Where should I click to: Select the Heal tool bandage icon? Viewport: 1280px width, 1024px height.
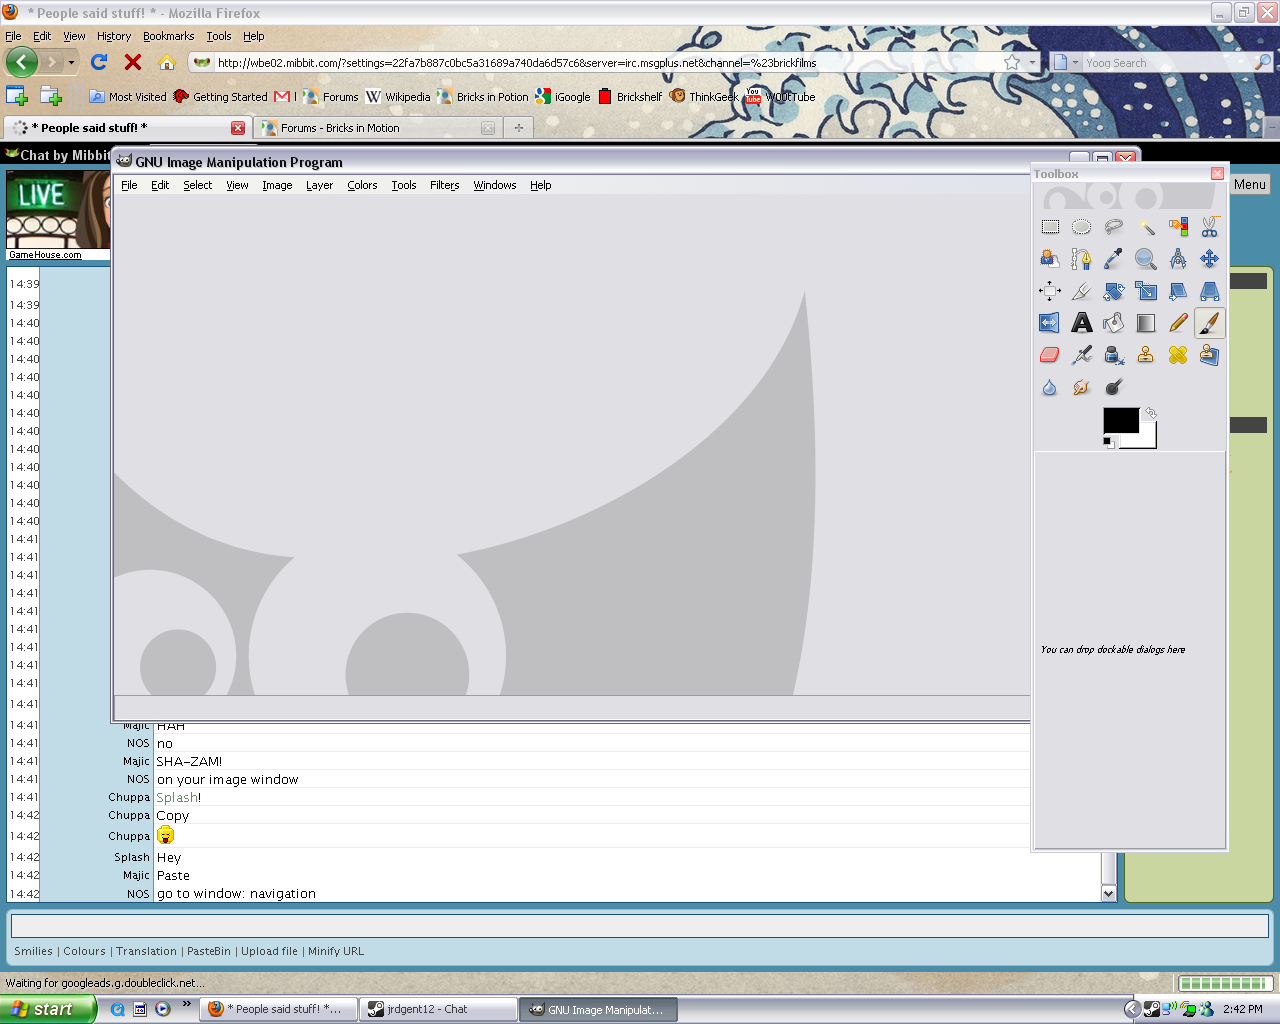click(x=1178, y=355)
